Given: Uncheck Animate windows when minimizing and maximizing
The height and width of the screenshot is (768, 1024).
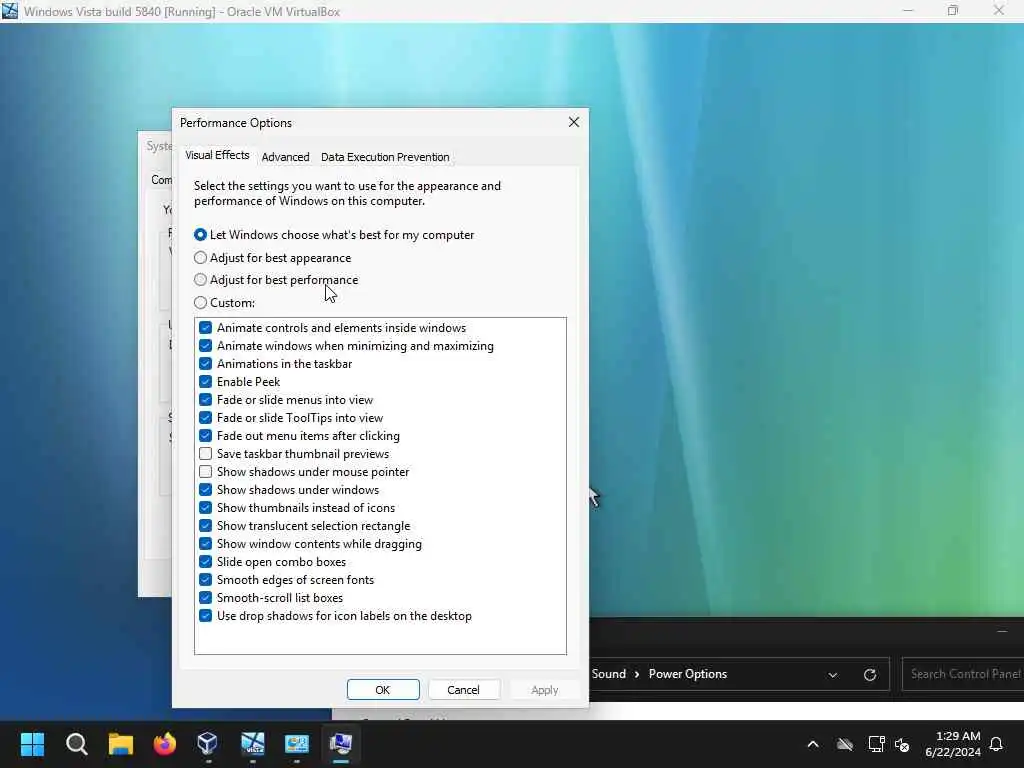Looking at the screenshot, I should click(205, 345).
